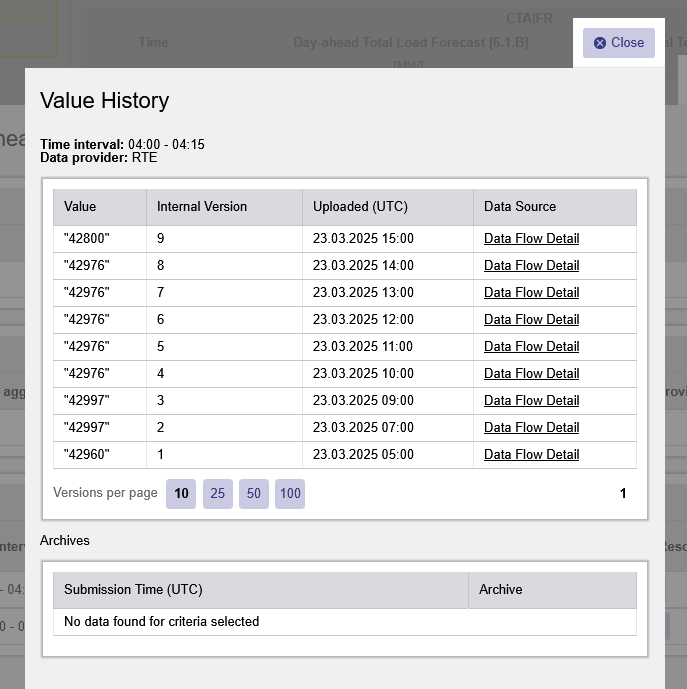Click the Archive column header
Screen dimensions: 687x689
(x=553, y=590)
